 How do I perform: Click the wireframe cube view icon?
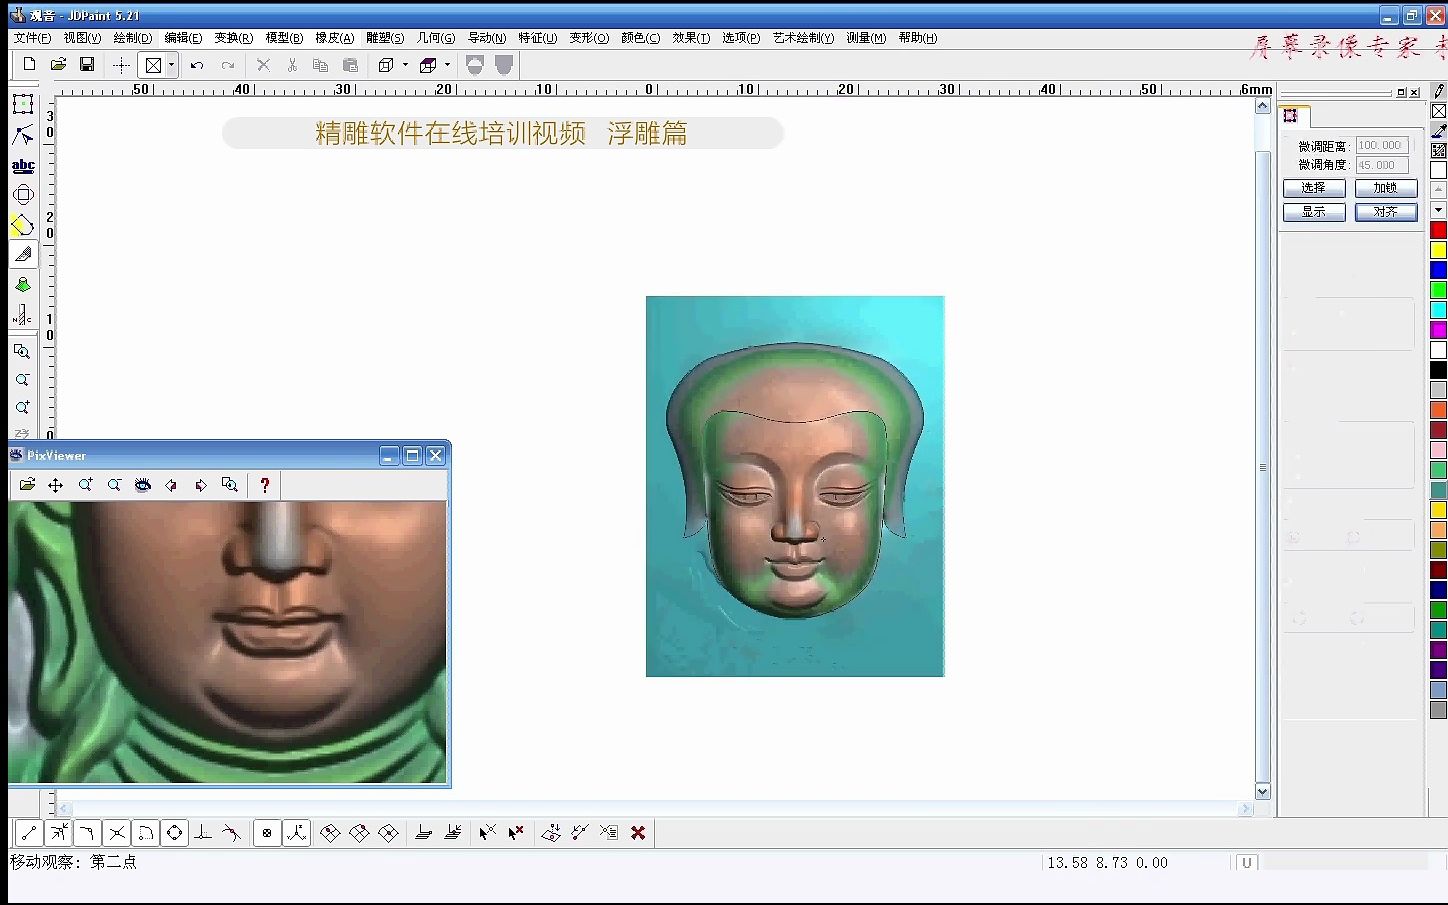coord(386,65)
